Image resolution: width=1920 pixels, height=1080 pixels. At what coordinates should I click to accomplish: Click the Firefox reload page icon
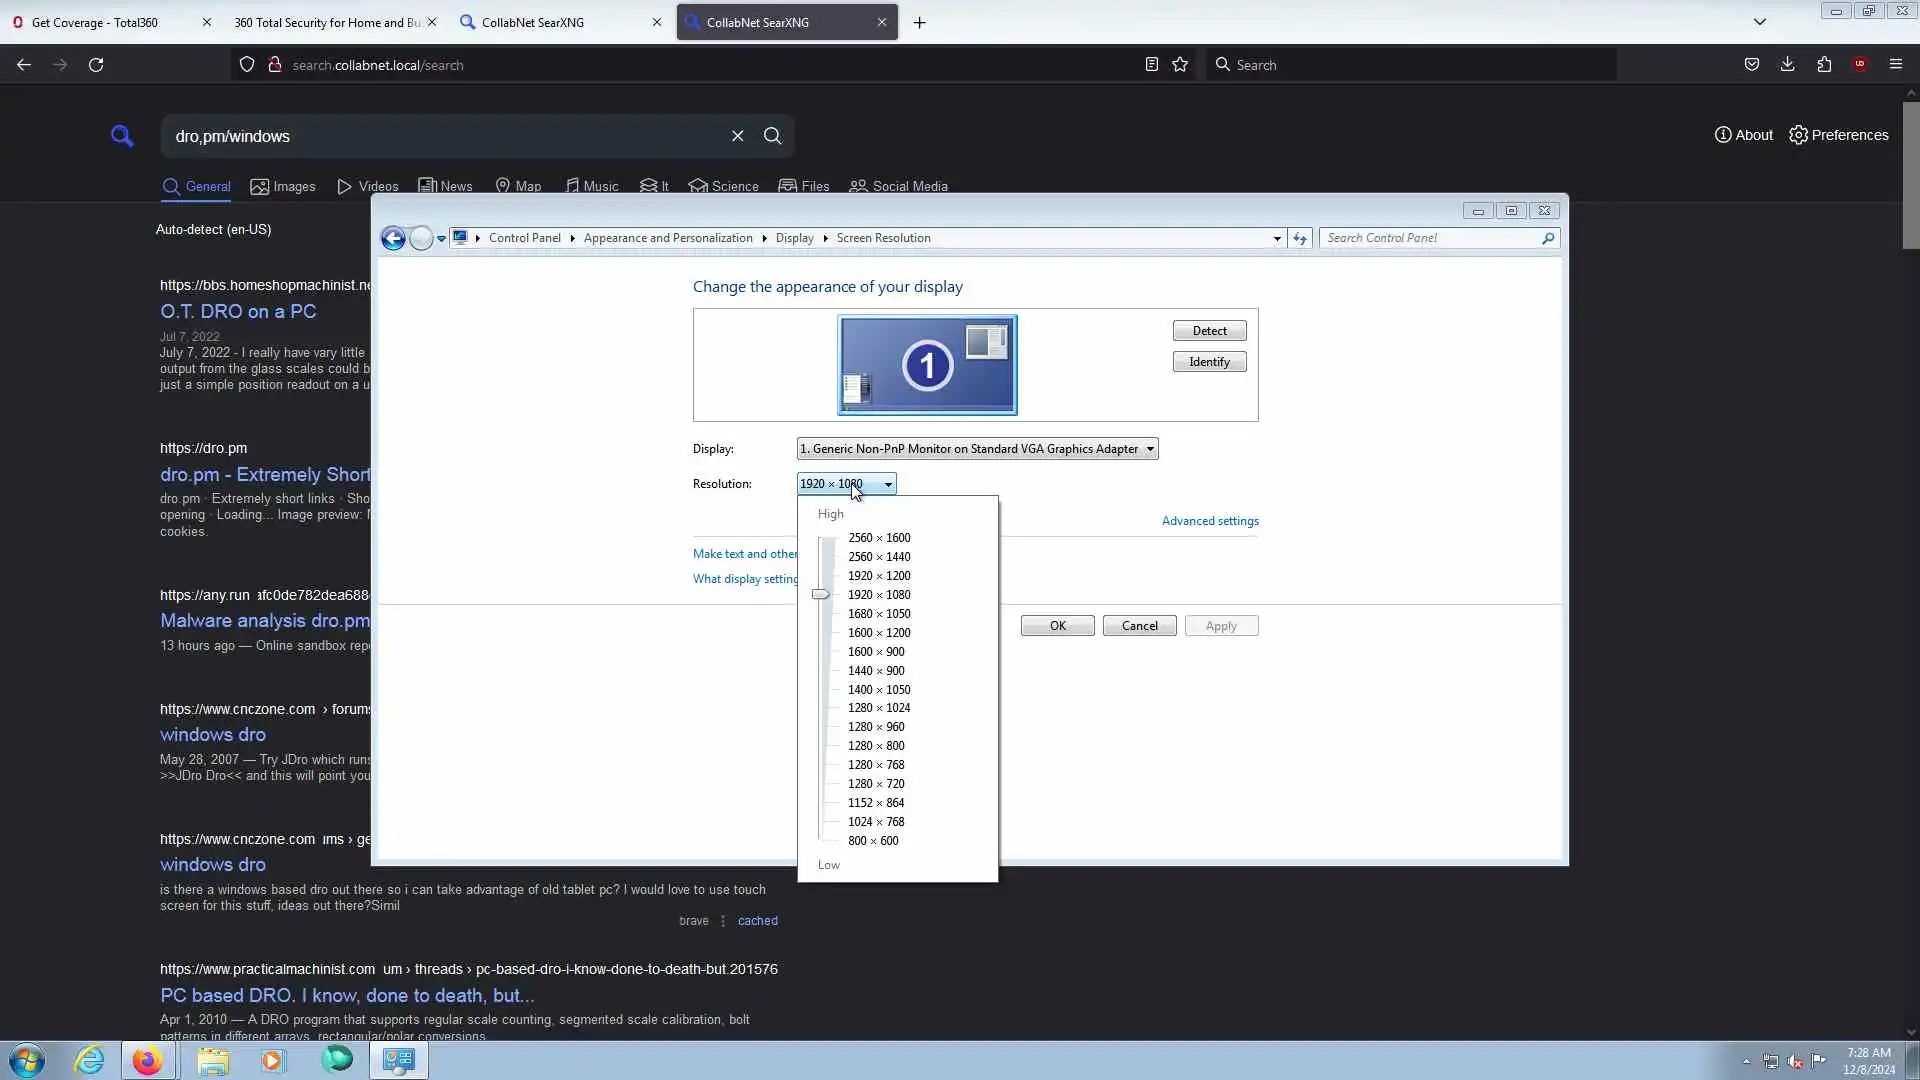coord(96,65)
